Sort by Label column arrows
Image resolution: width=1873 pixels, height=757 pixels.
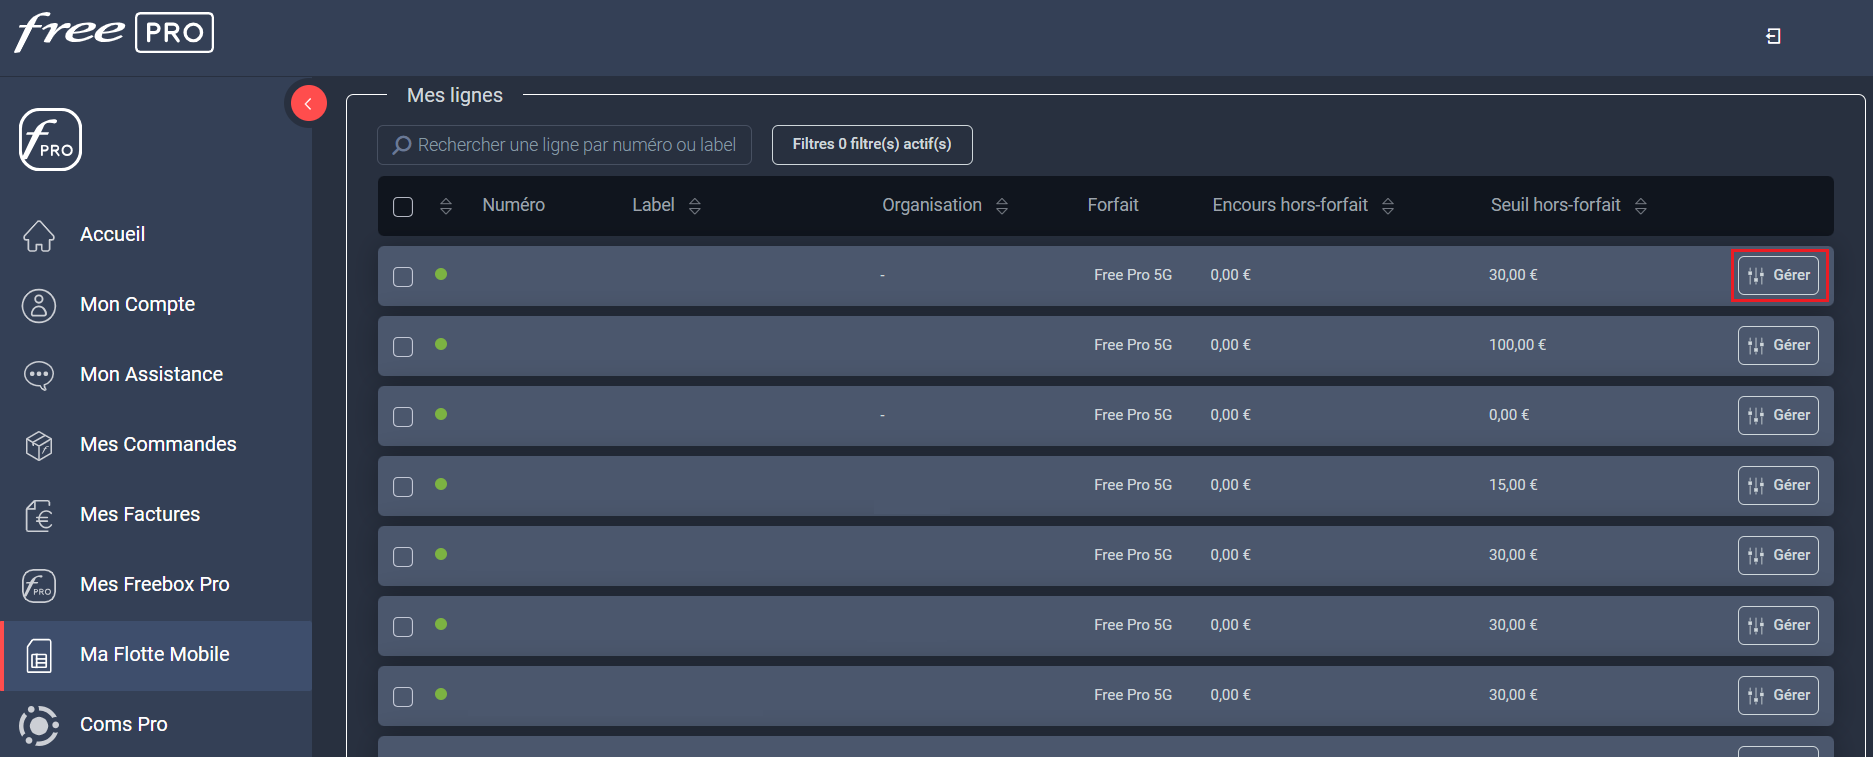click(x=695, y=206)
